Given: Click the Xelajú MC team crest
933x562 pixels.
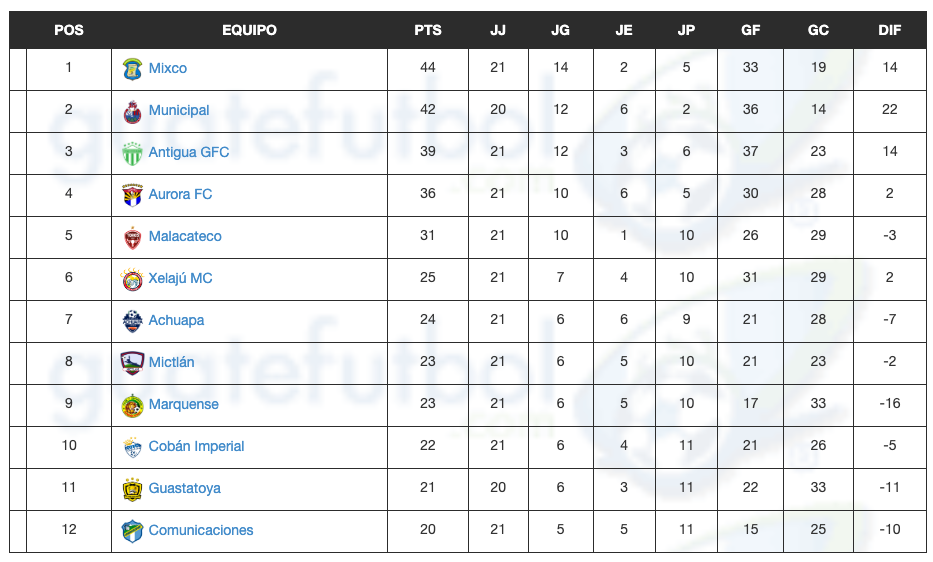Looking at the screenshot, I should [x=132, y=279].
